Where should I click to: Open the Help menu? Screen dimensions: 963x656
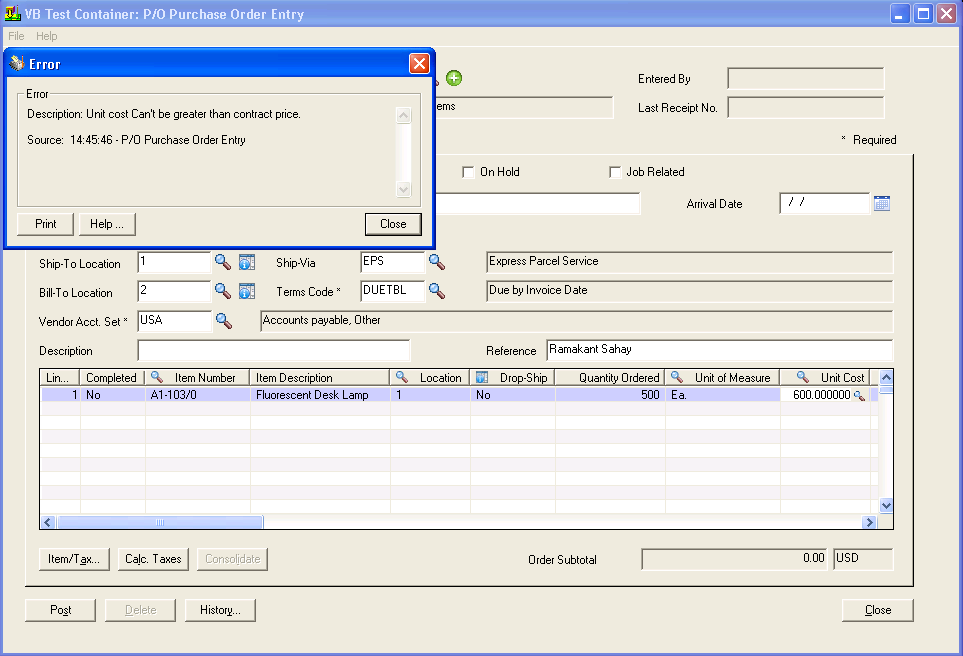47,36
